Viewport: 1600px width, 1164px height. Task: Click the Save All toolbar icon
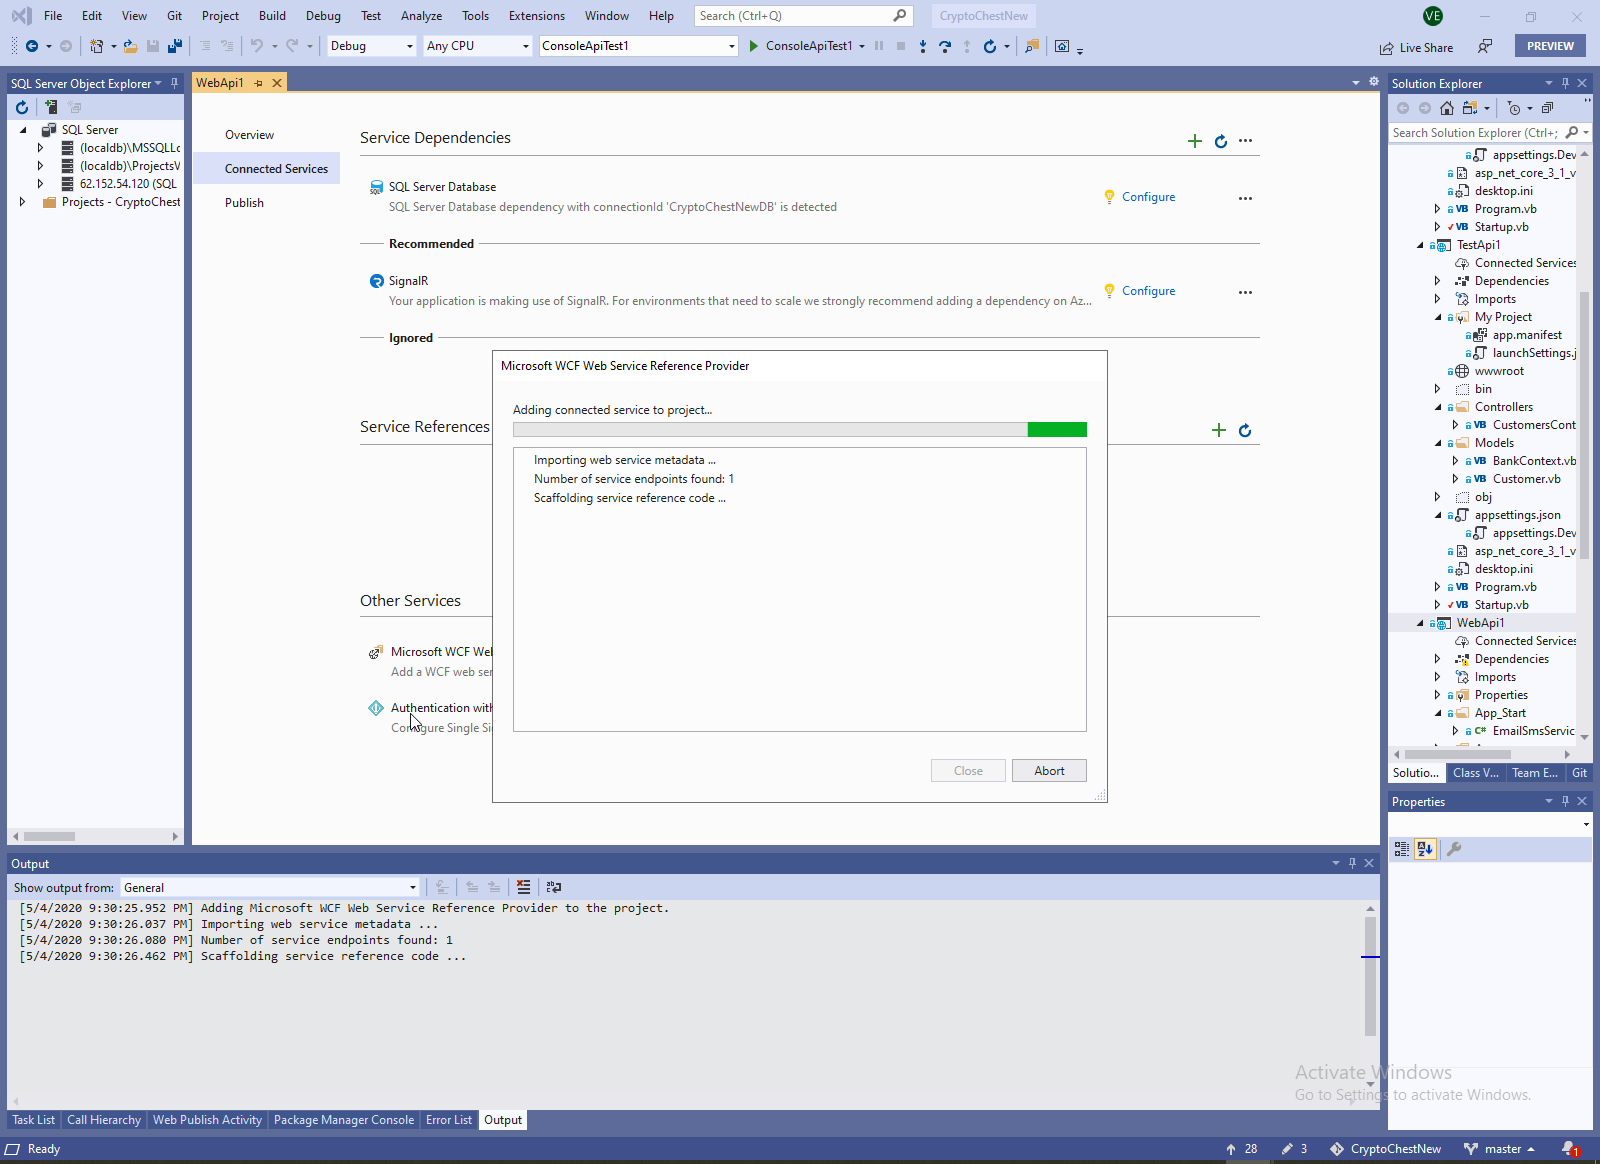[x=175, y=46]
